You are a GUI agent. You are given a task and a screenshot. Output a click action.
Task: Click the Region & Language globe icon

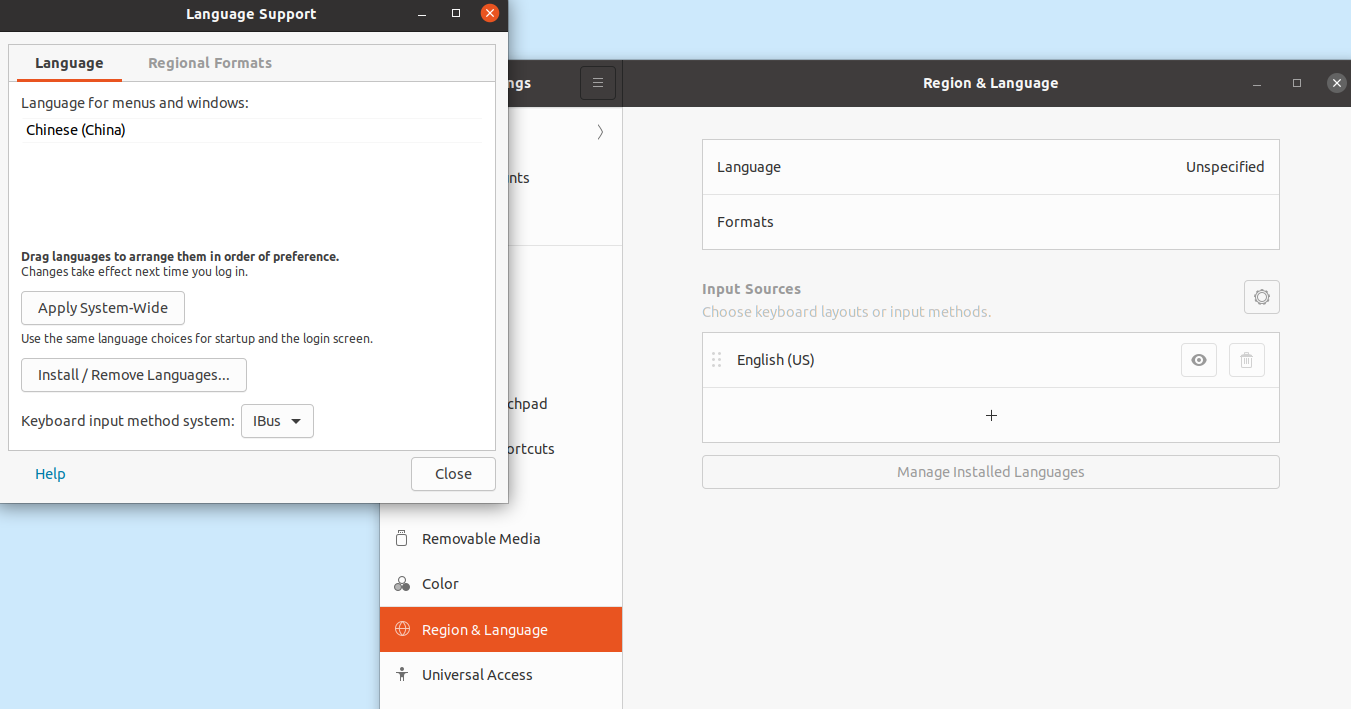(x=403, y=629)
